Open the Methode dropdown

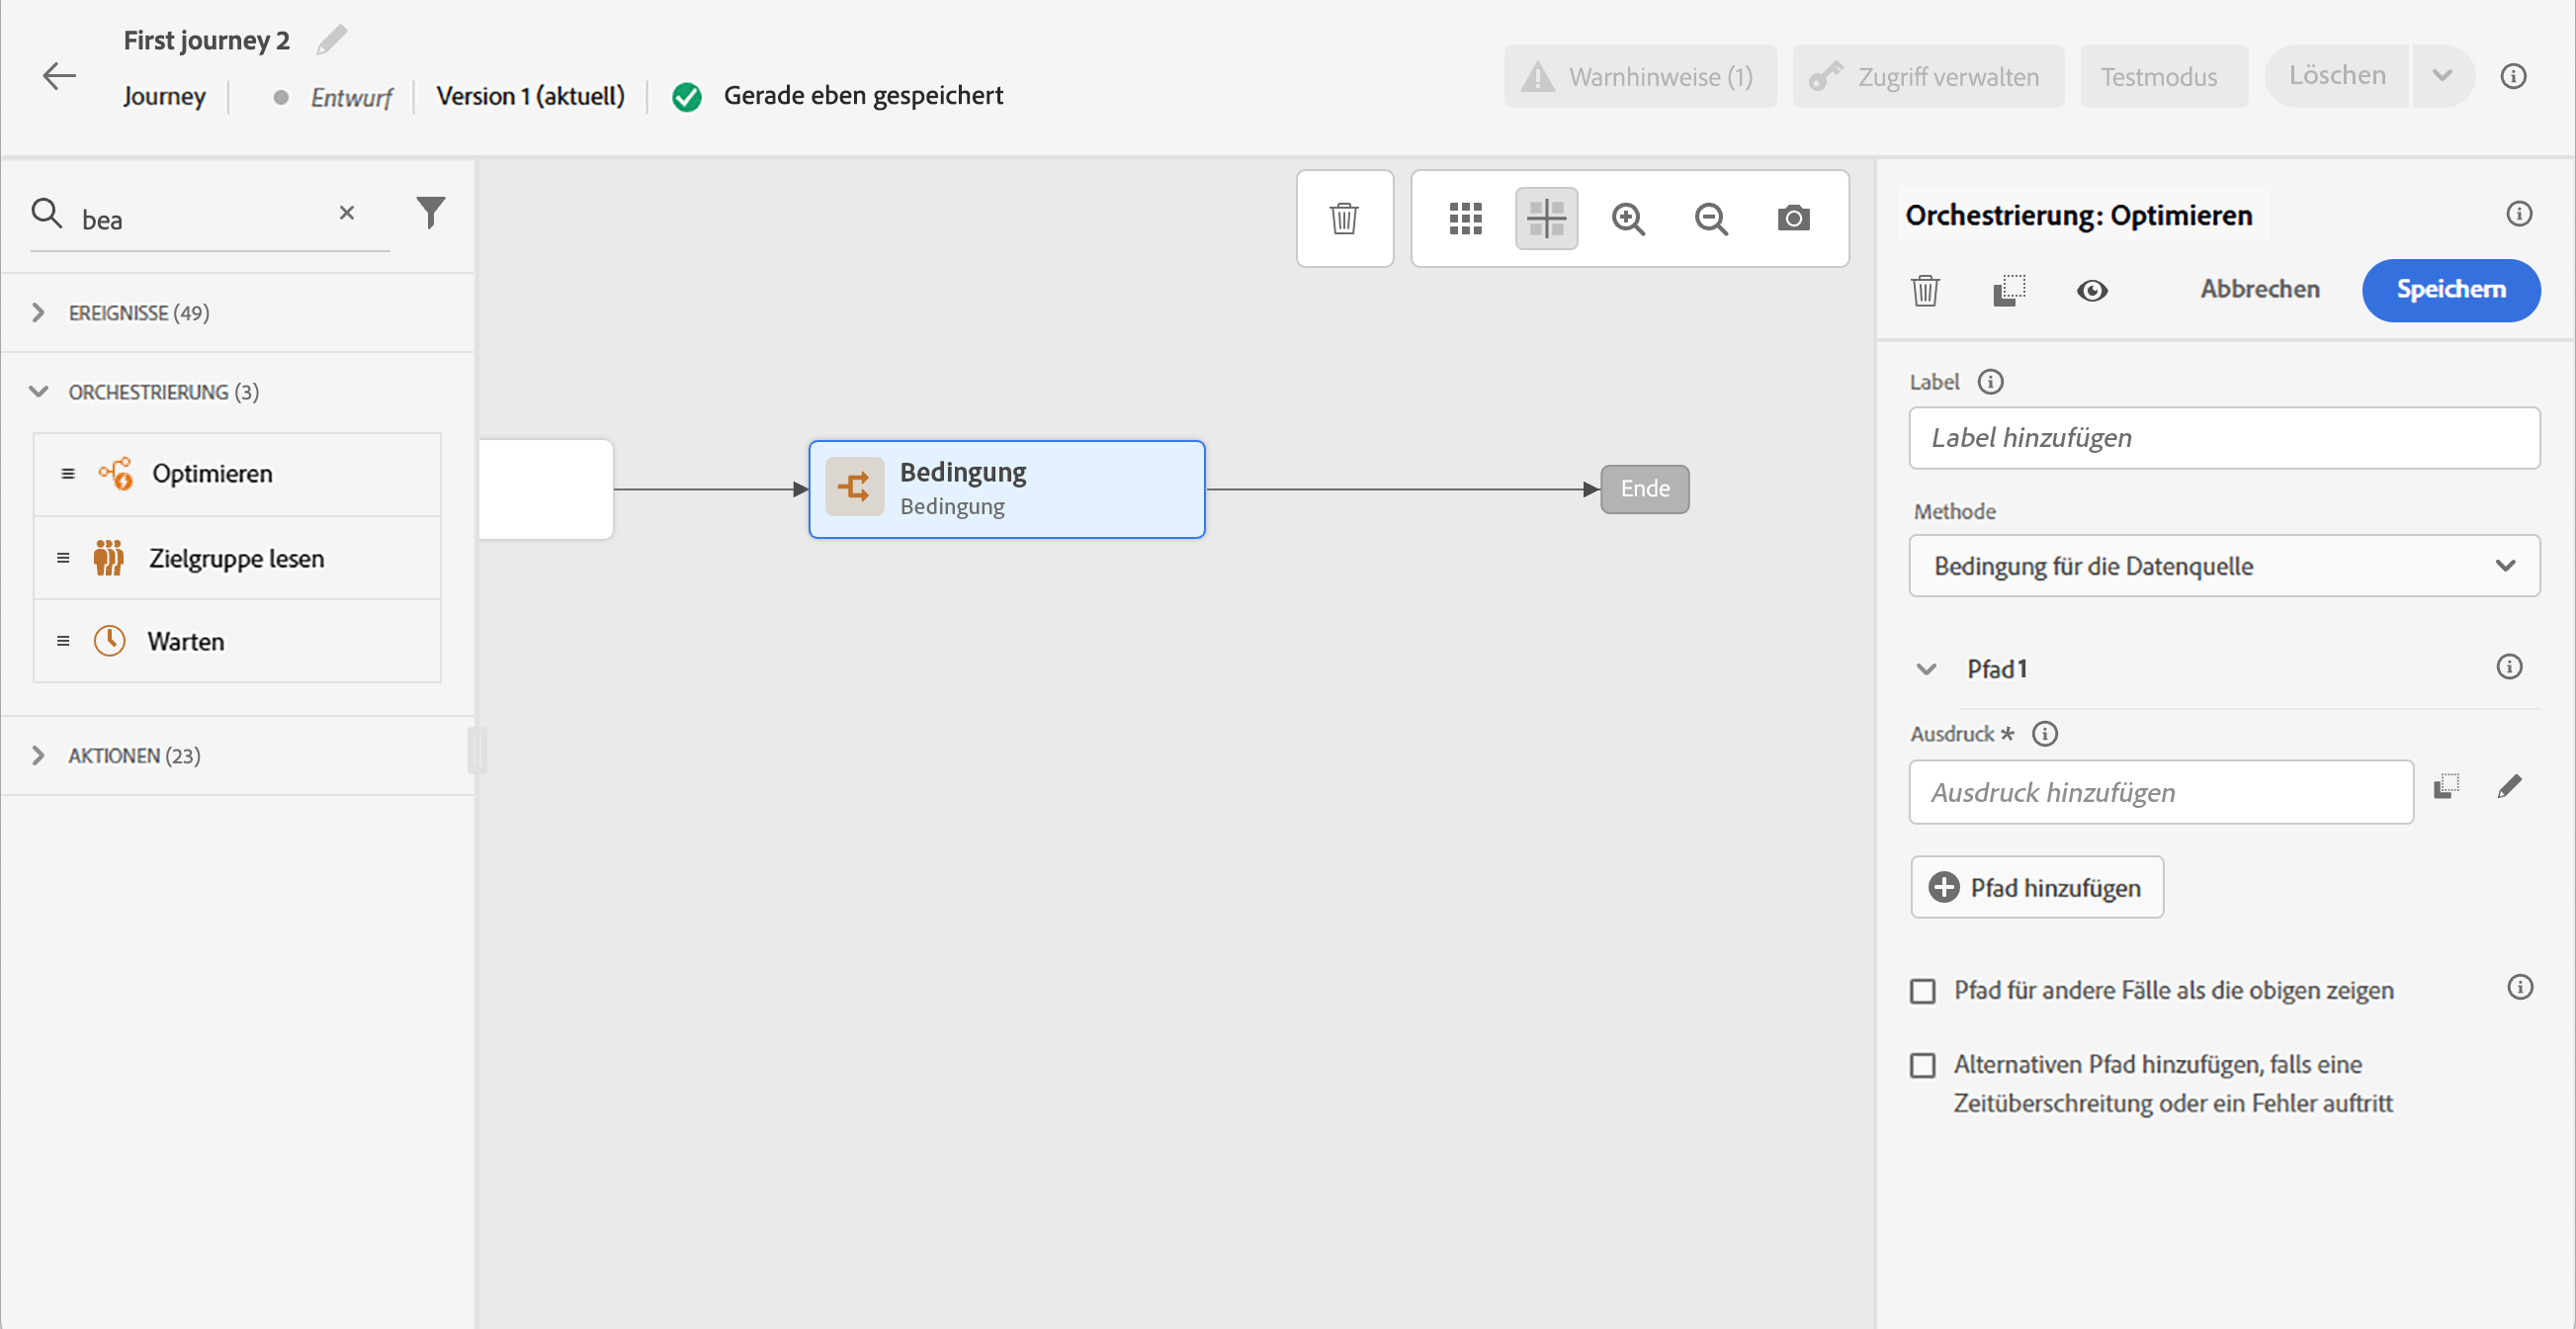point(2223,566)
